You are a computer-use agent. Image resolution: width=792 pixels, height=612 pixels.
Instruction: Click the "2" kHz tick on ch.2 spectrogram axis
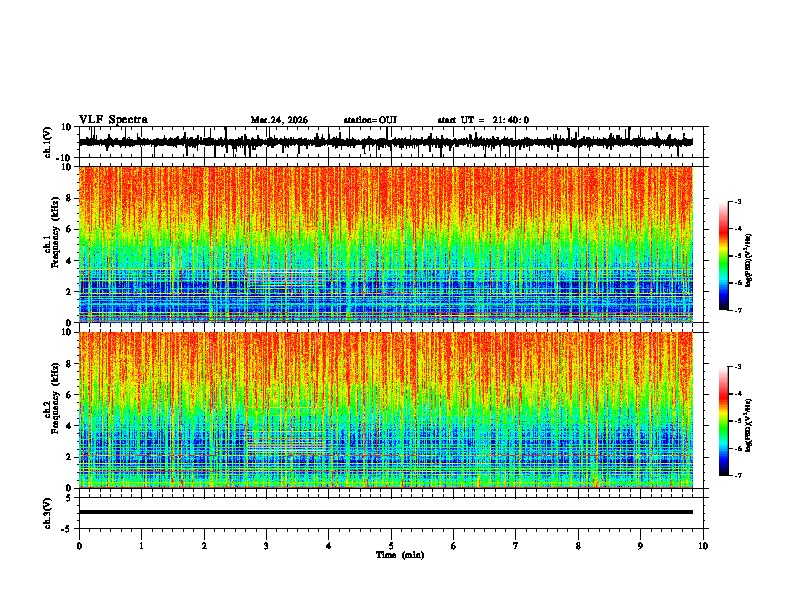70,457
